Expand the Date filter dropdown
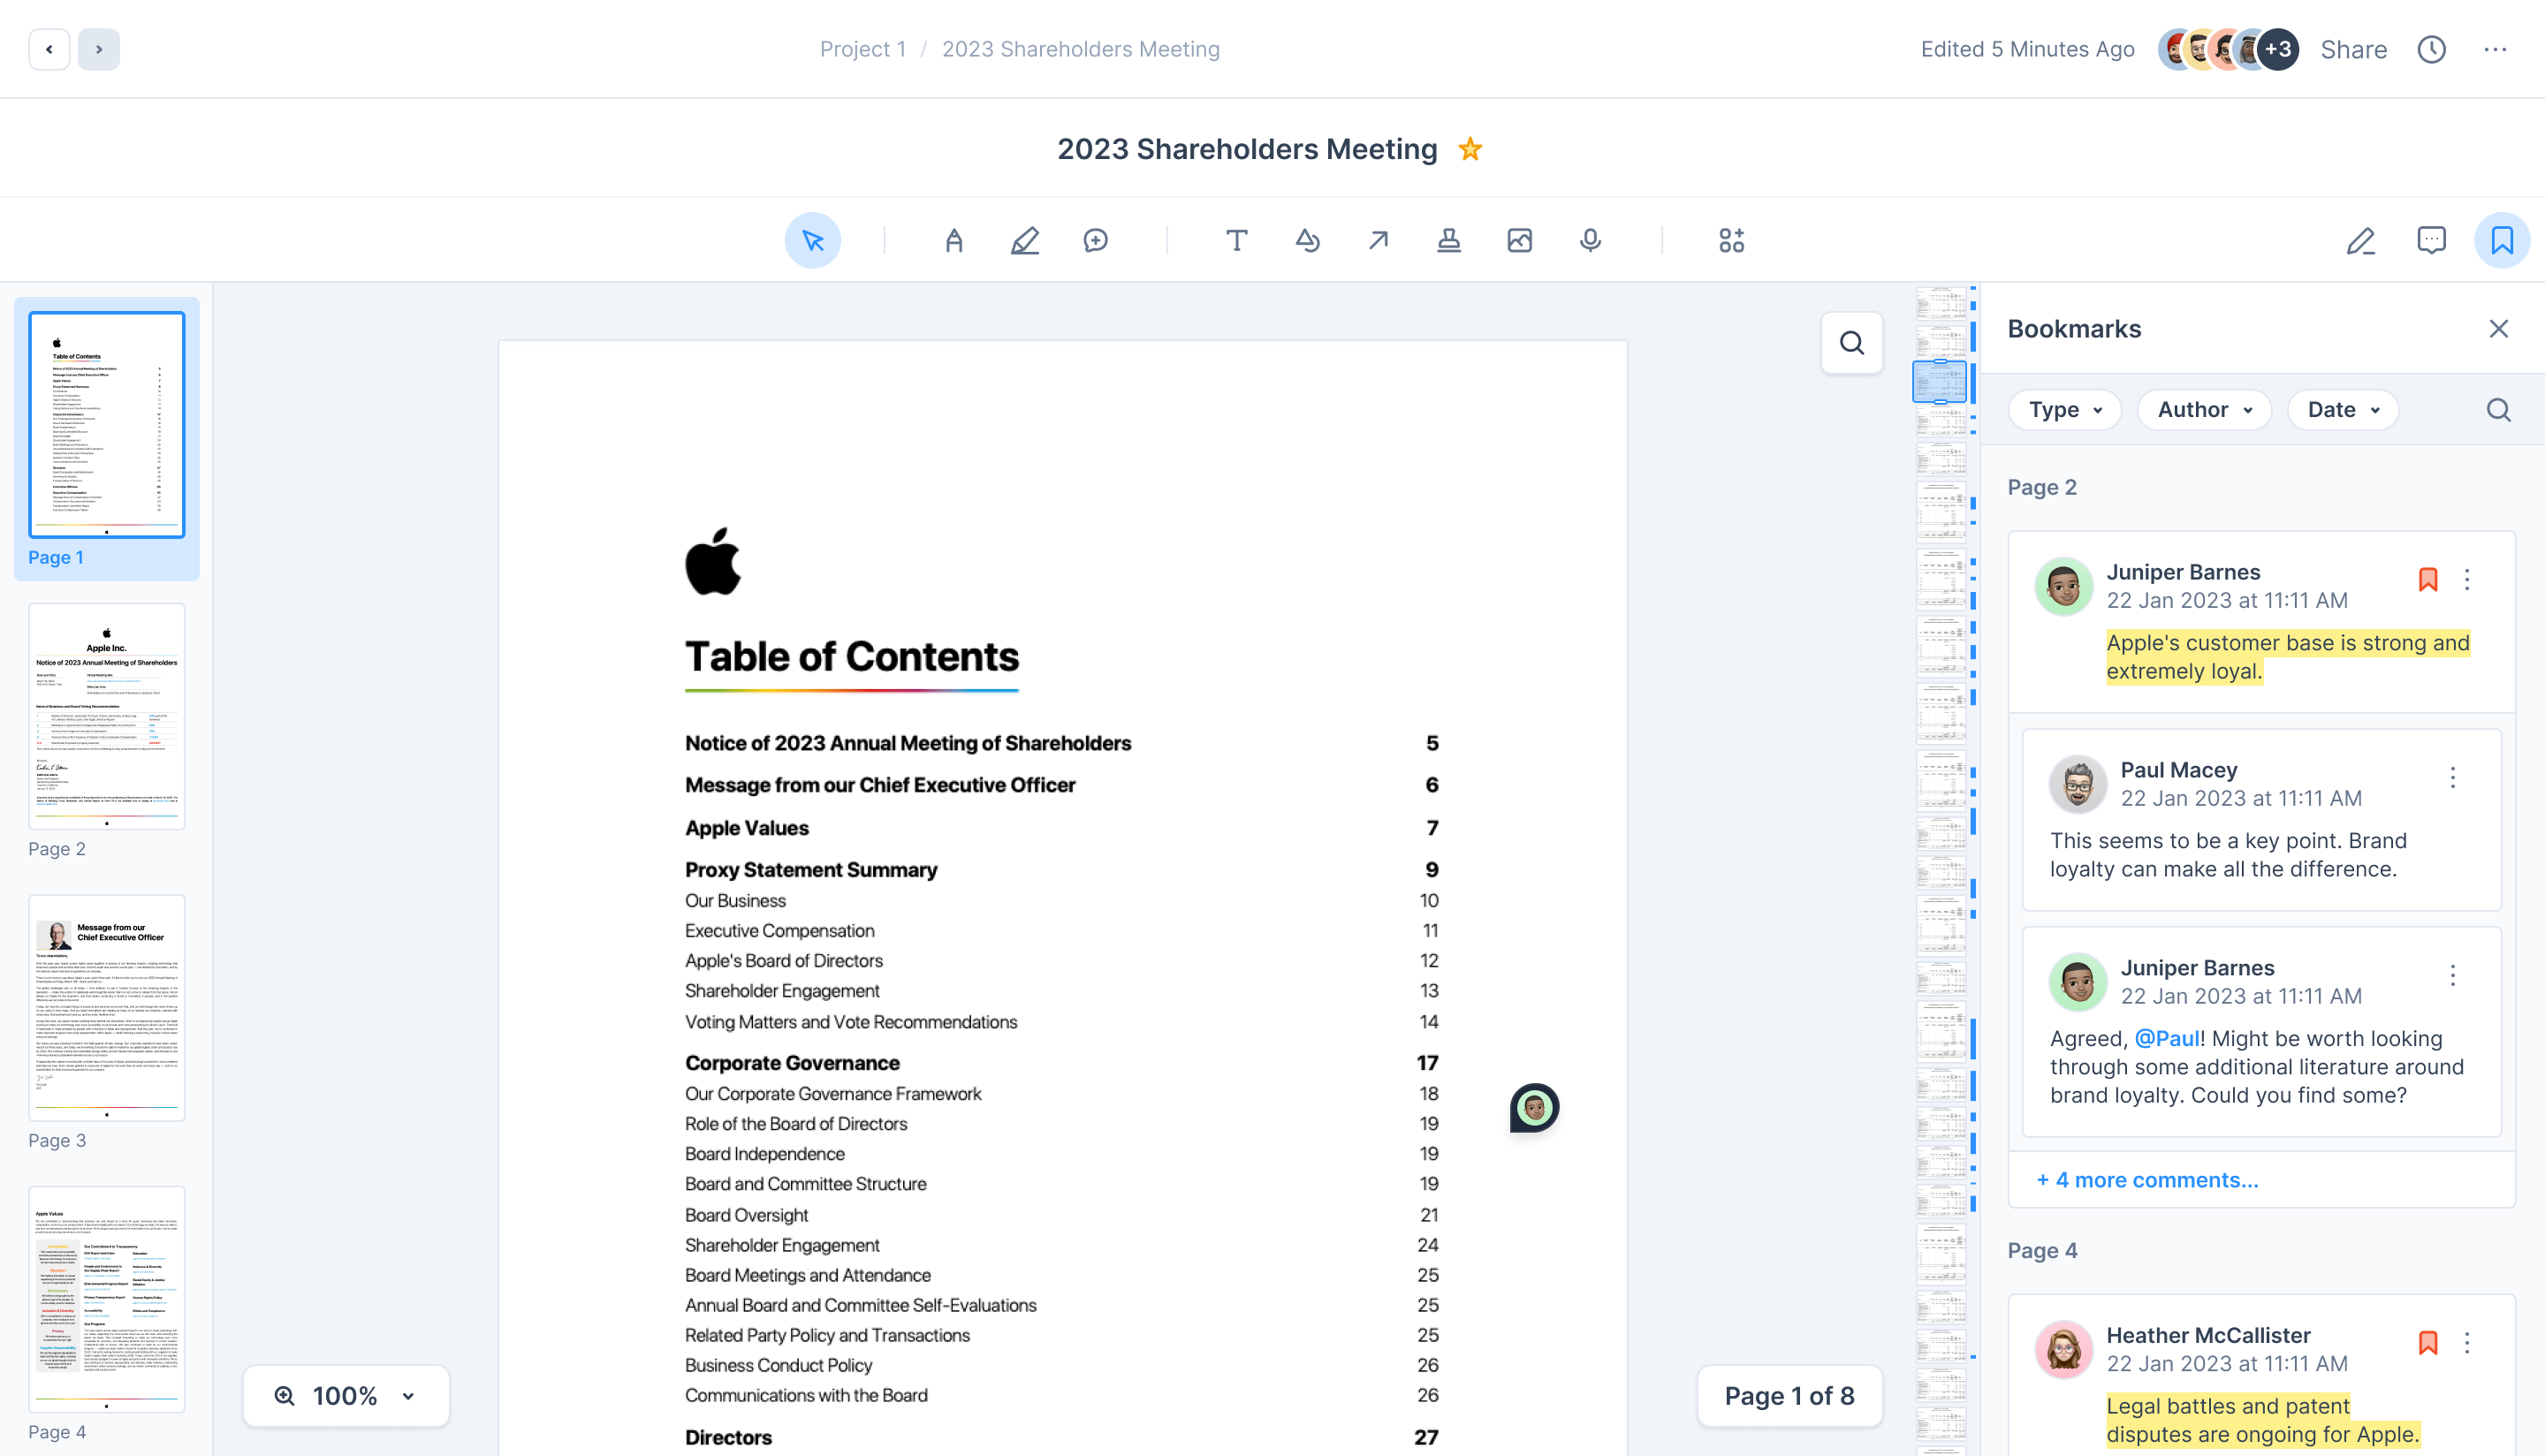 2342,409
